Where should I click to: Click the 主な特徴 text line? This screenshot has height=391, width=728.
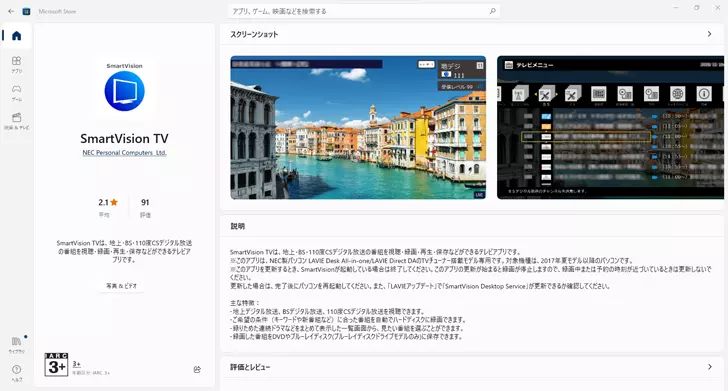[245, 303]
